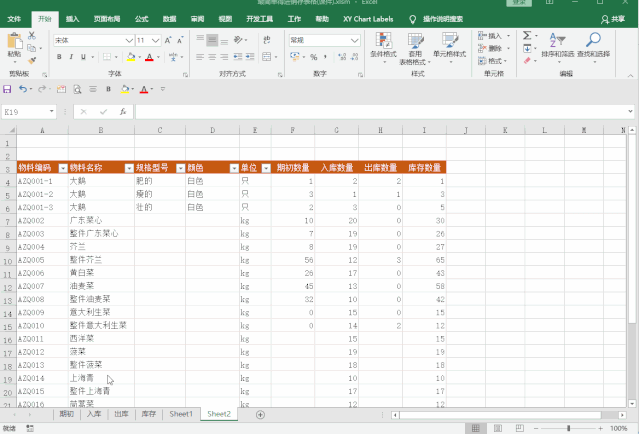Click the red font color swatch in ribbon

(x=148, y=57)
